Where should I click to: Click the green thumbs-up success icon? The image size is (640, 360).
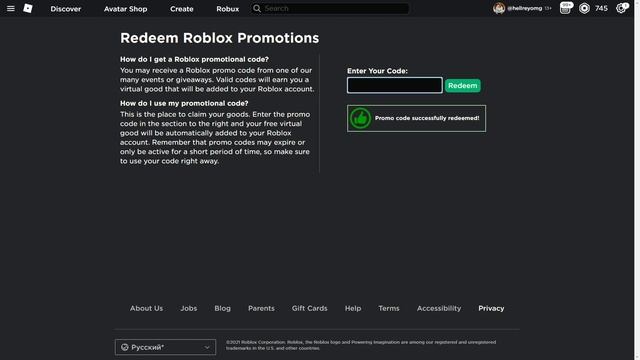tap(360, 118)
